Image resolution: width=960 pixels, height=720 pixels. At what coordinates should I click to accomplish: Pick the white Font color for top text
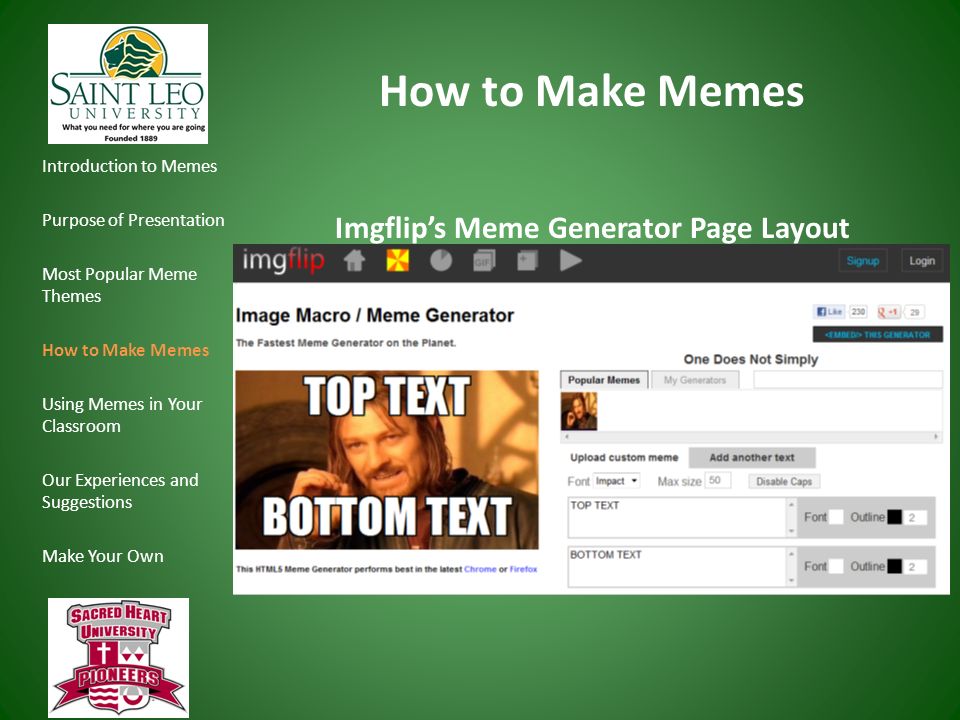pos(836,517)
